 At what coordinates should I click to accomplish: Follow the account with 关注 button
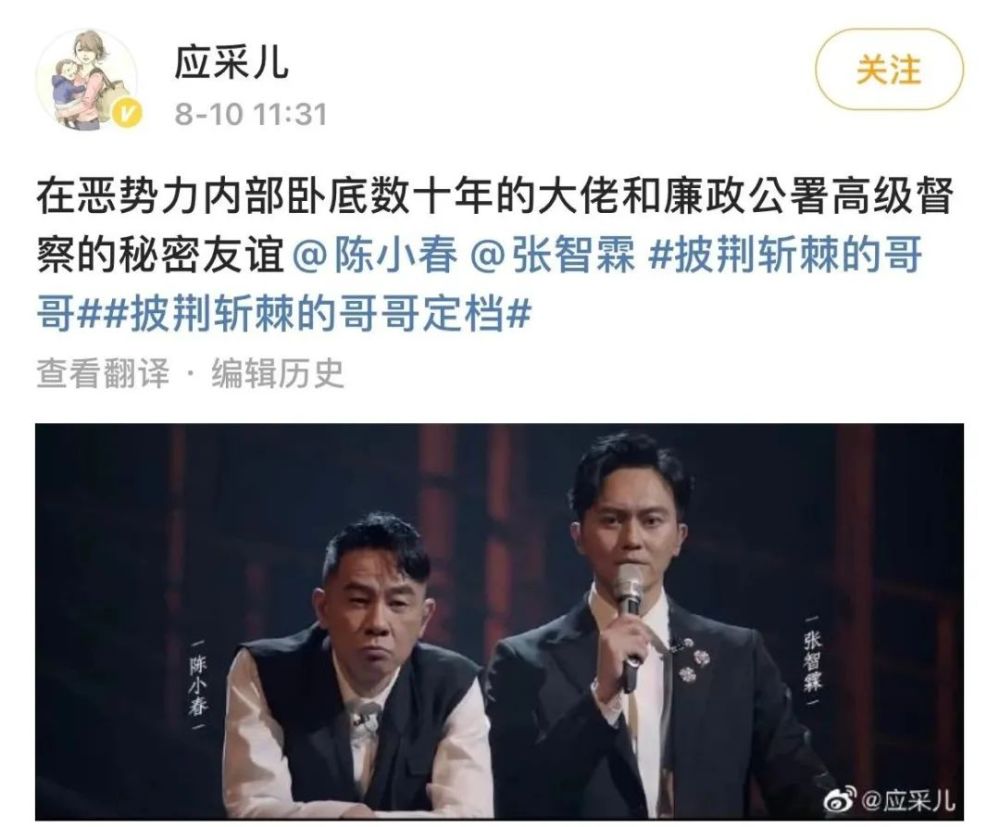pos(890,70)
